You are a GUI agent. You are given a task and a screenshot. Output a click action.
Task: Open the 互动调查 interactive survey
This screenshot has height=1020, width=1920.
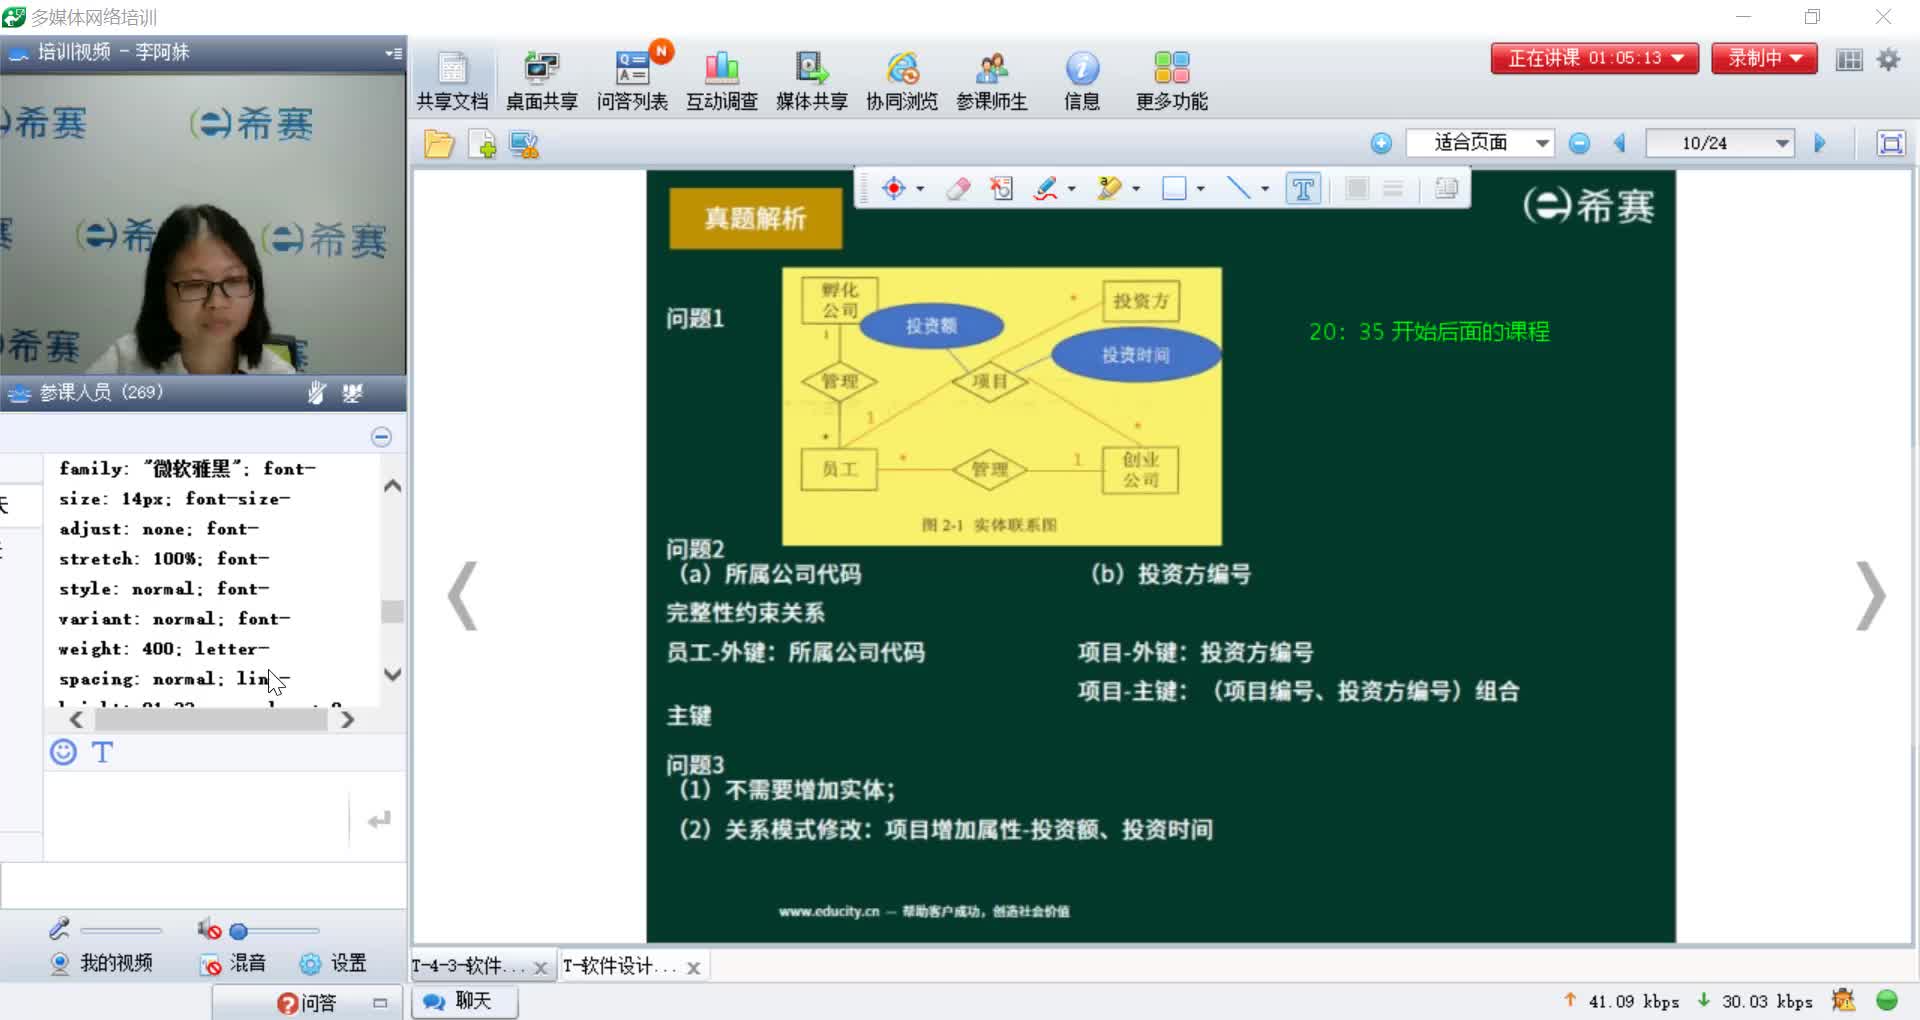point(721,80)
